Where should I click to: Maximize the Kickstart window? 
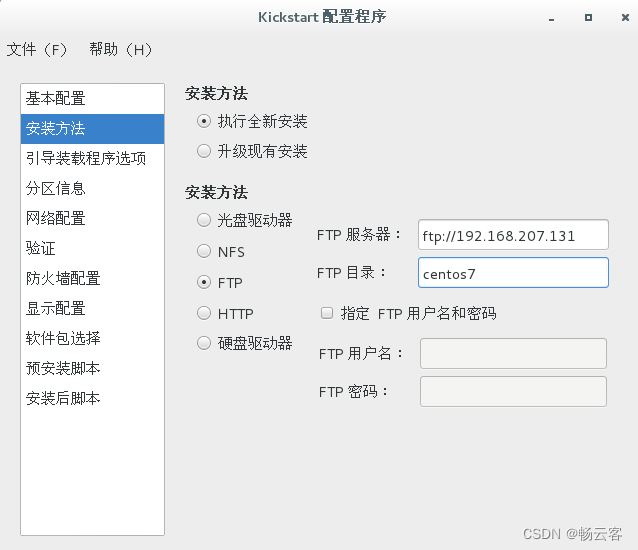(x=588, y=17)
